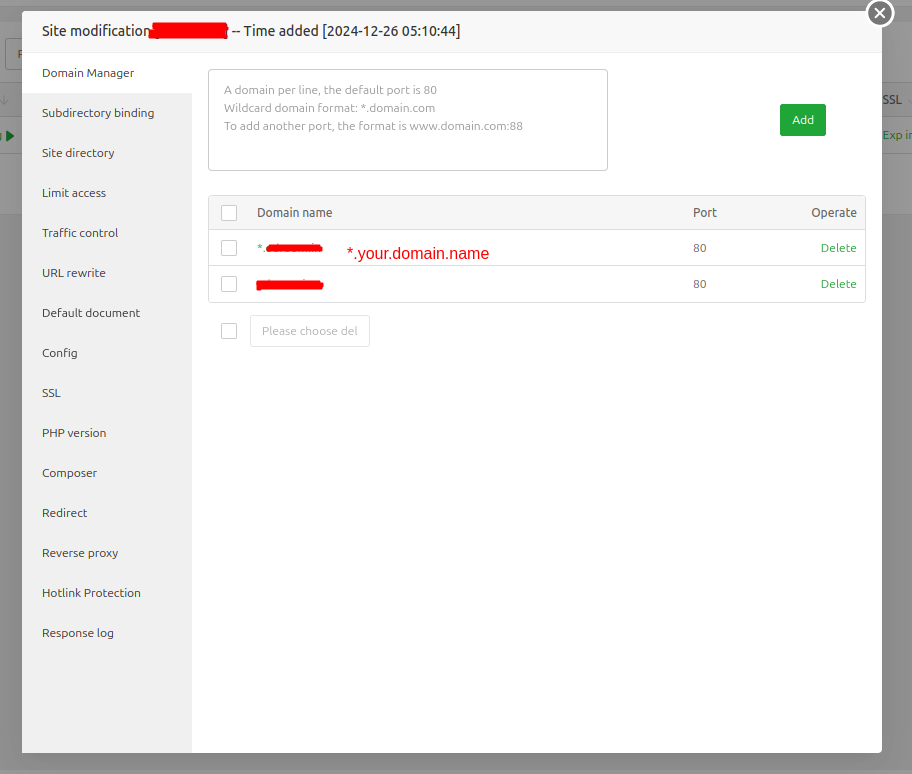The height and width of the screenshot is (774, 912).
Task: Open the Please choose del dropdown
Action: (309, 331)
